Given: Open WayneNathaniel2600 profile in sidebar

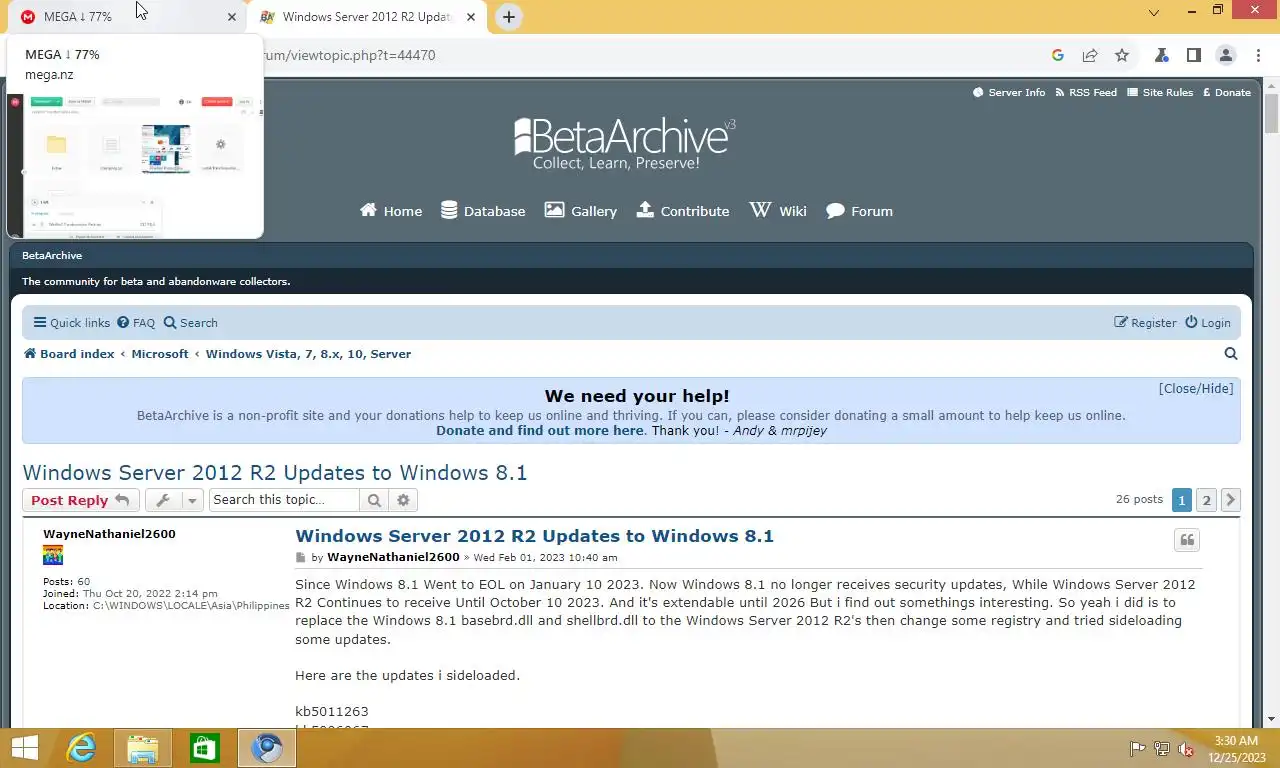Looking at the screenshot, I should [109, 534].
